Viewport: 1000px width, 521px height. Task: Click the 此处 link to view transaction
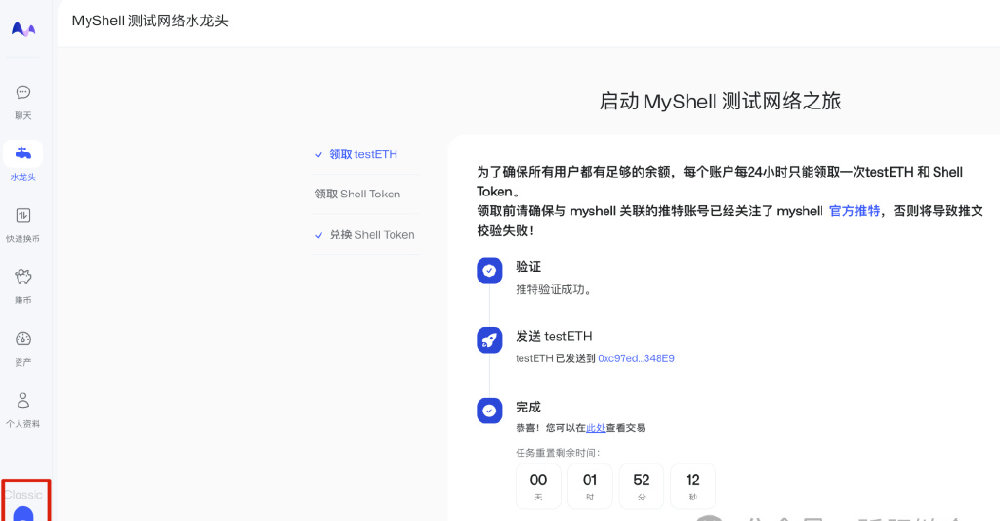pos(595,428)
